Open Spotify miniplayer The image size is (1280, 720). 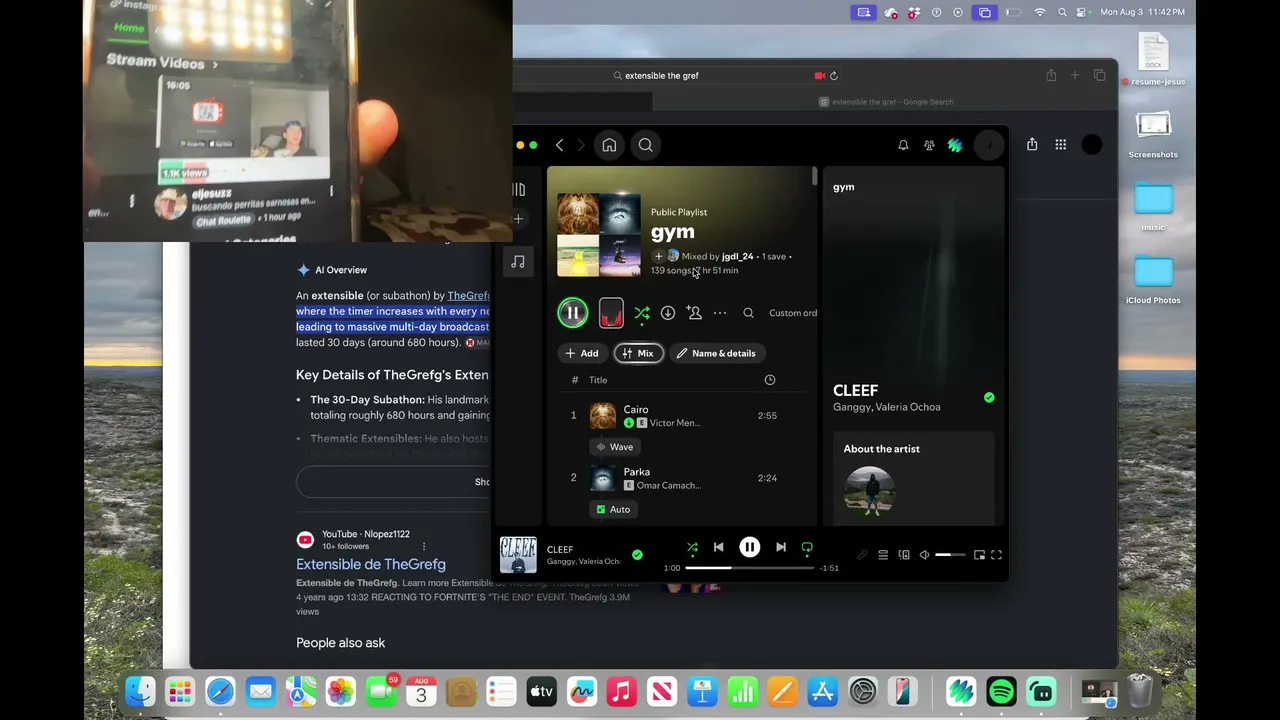[979, 555]
